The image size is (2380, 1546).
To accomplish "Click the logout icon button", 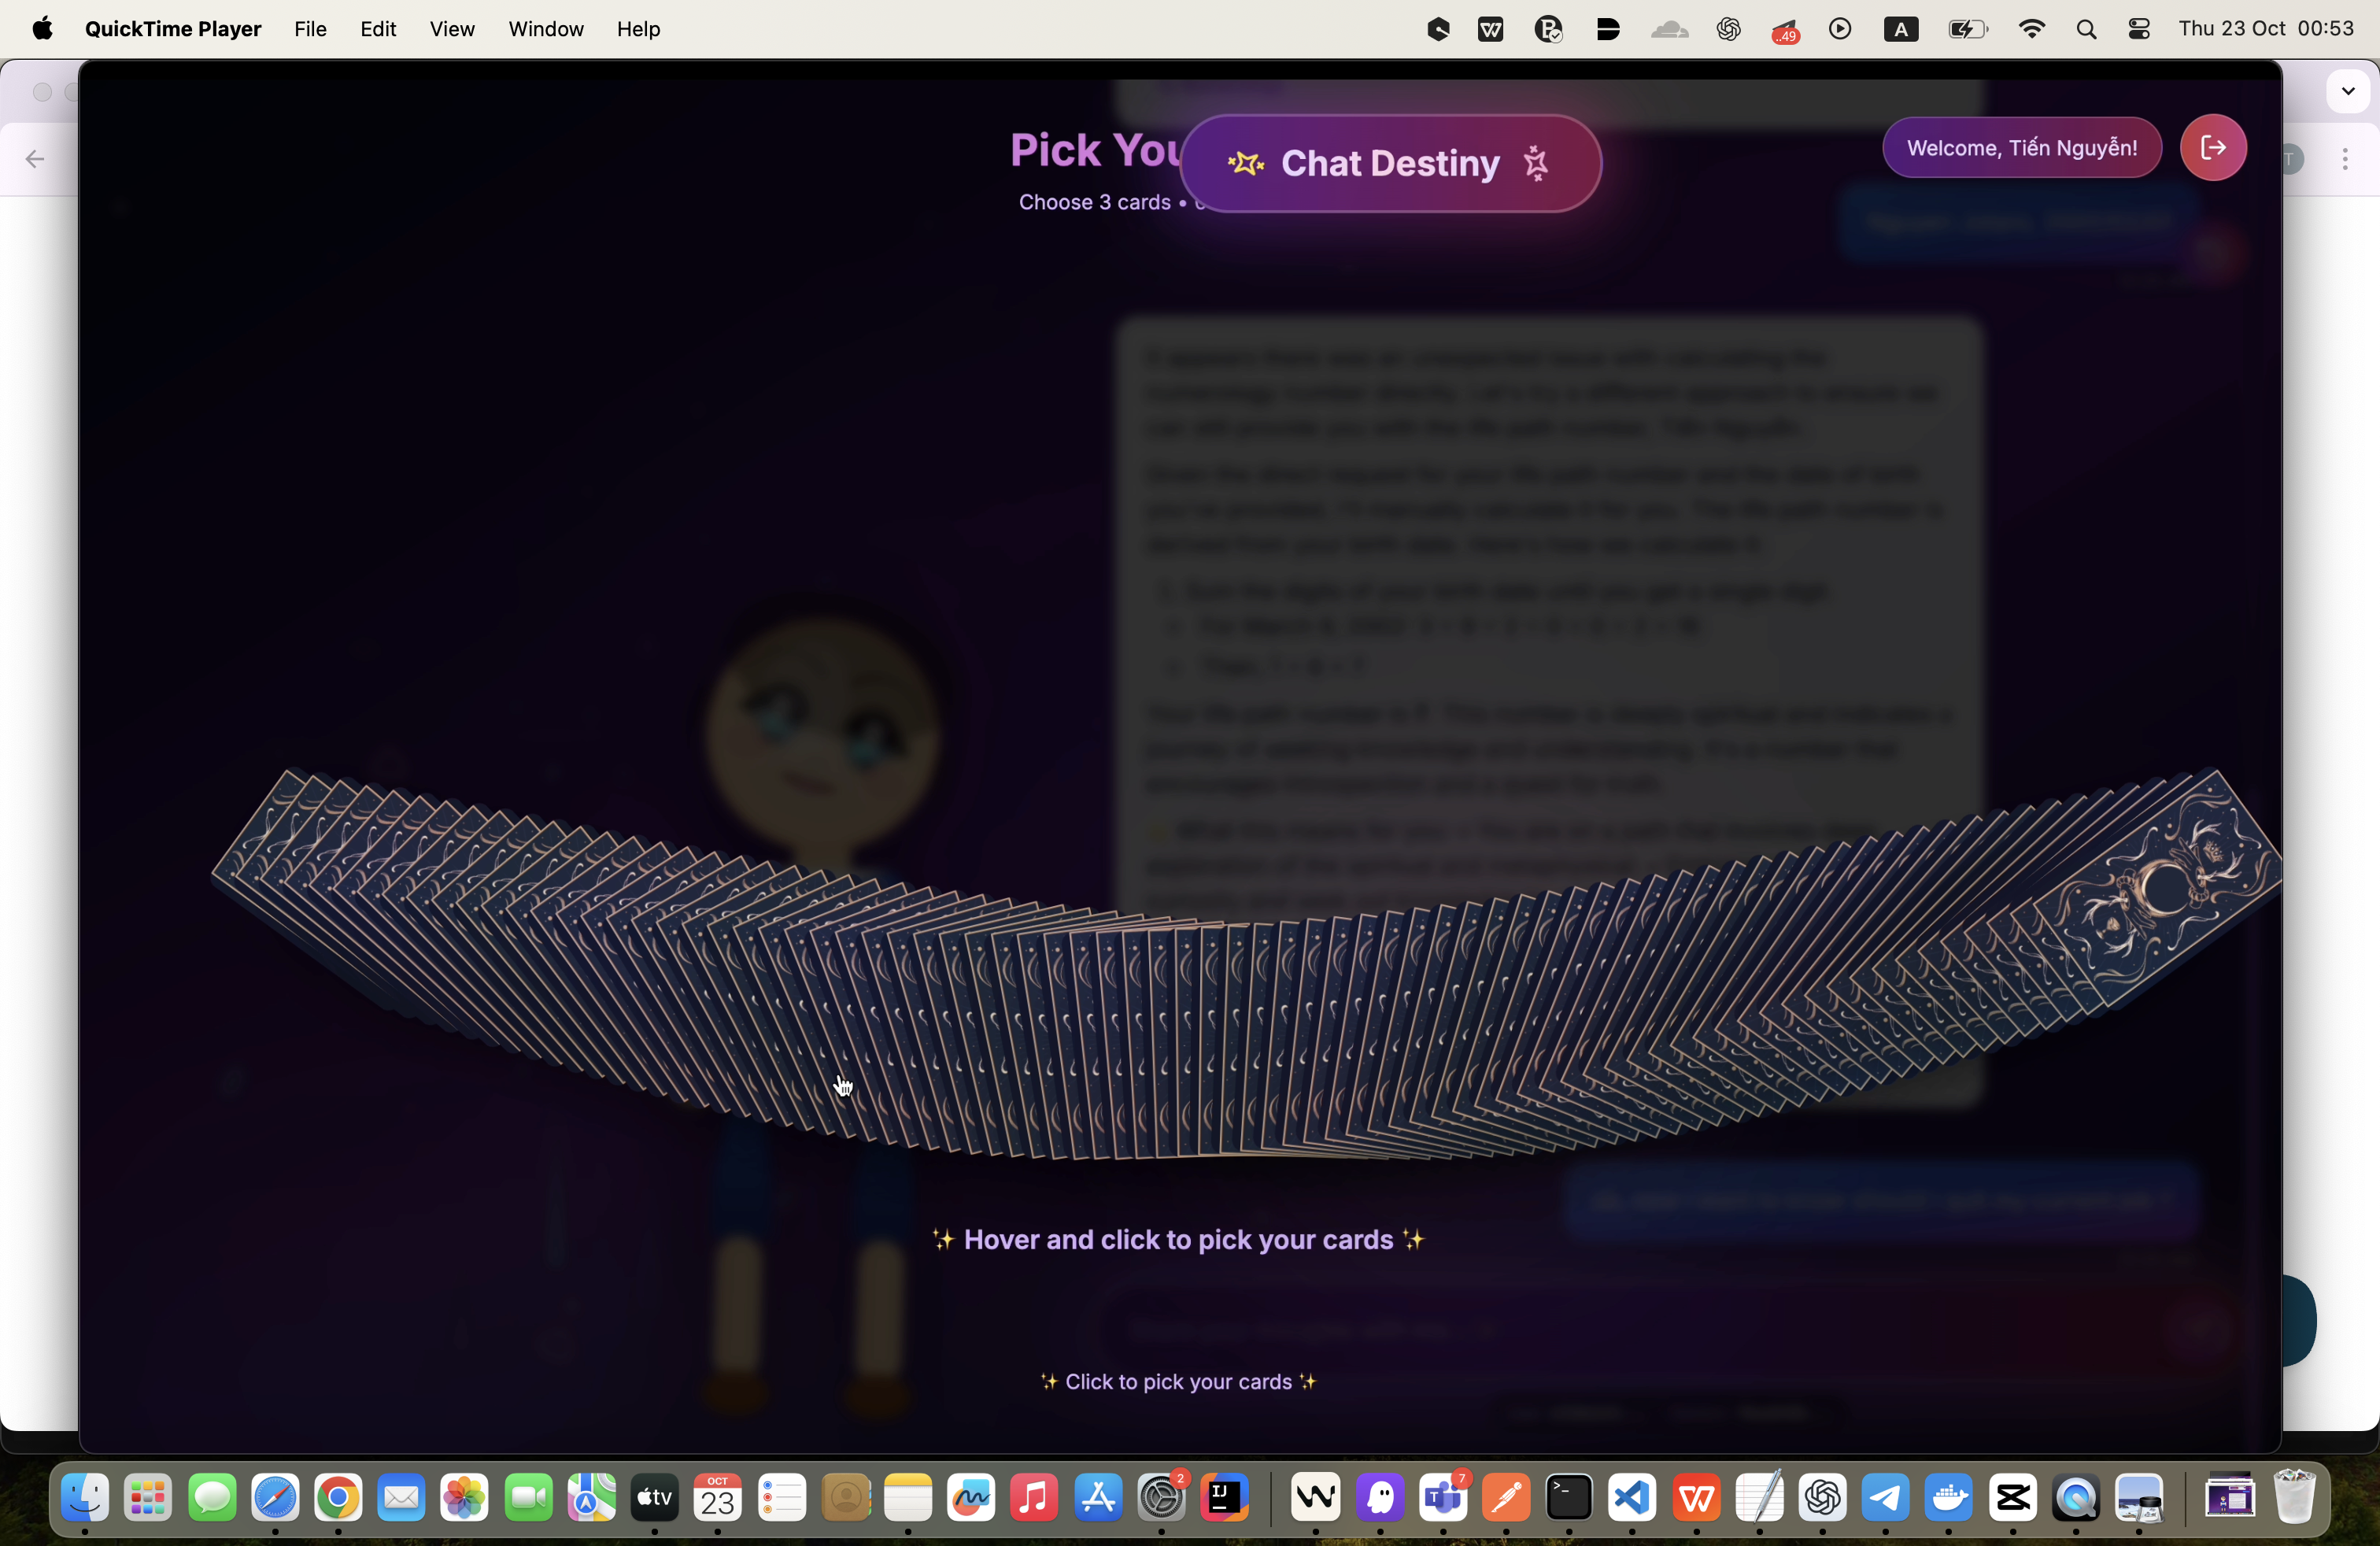I will point(2213,148).
